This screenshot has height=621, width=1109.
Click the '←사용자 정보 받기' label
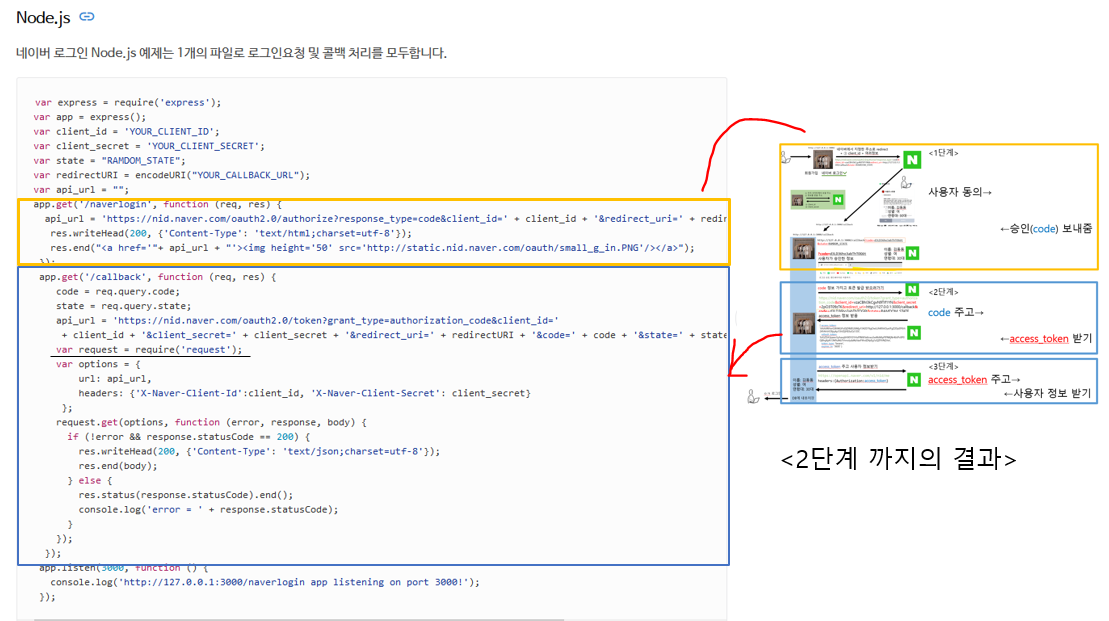[1047, 393]
